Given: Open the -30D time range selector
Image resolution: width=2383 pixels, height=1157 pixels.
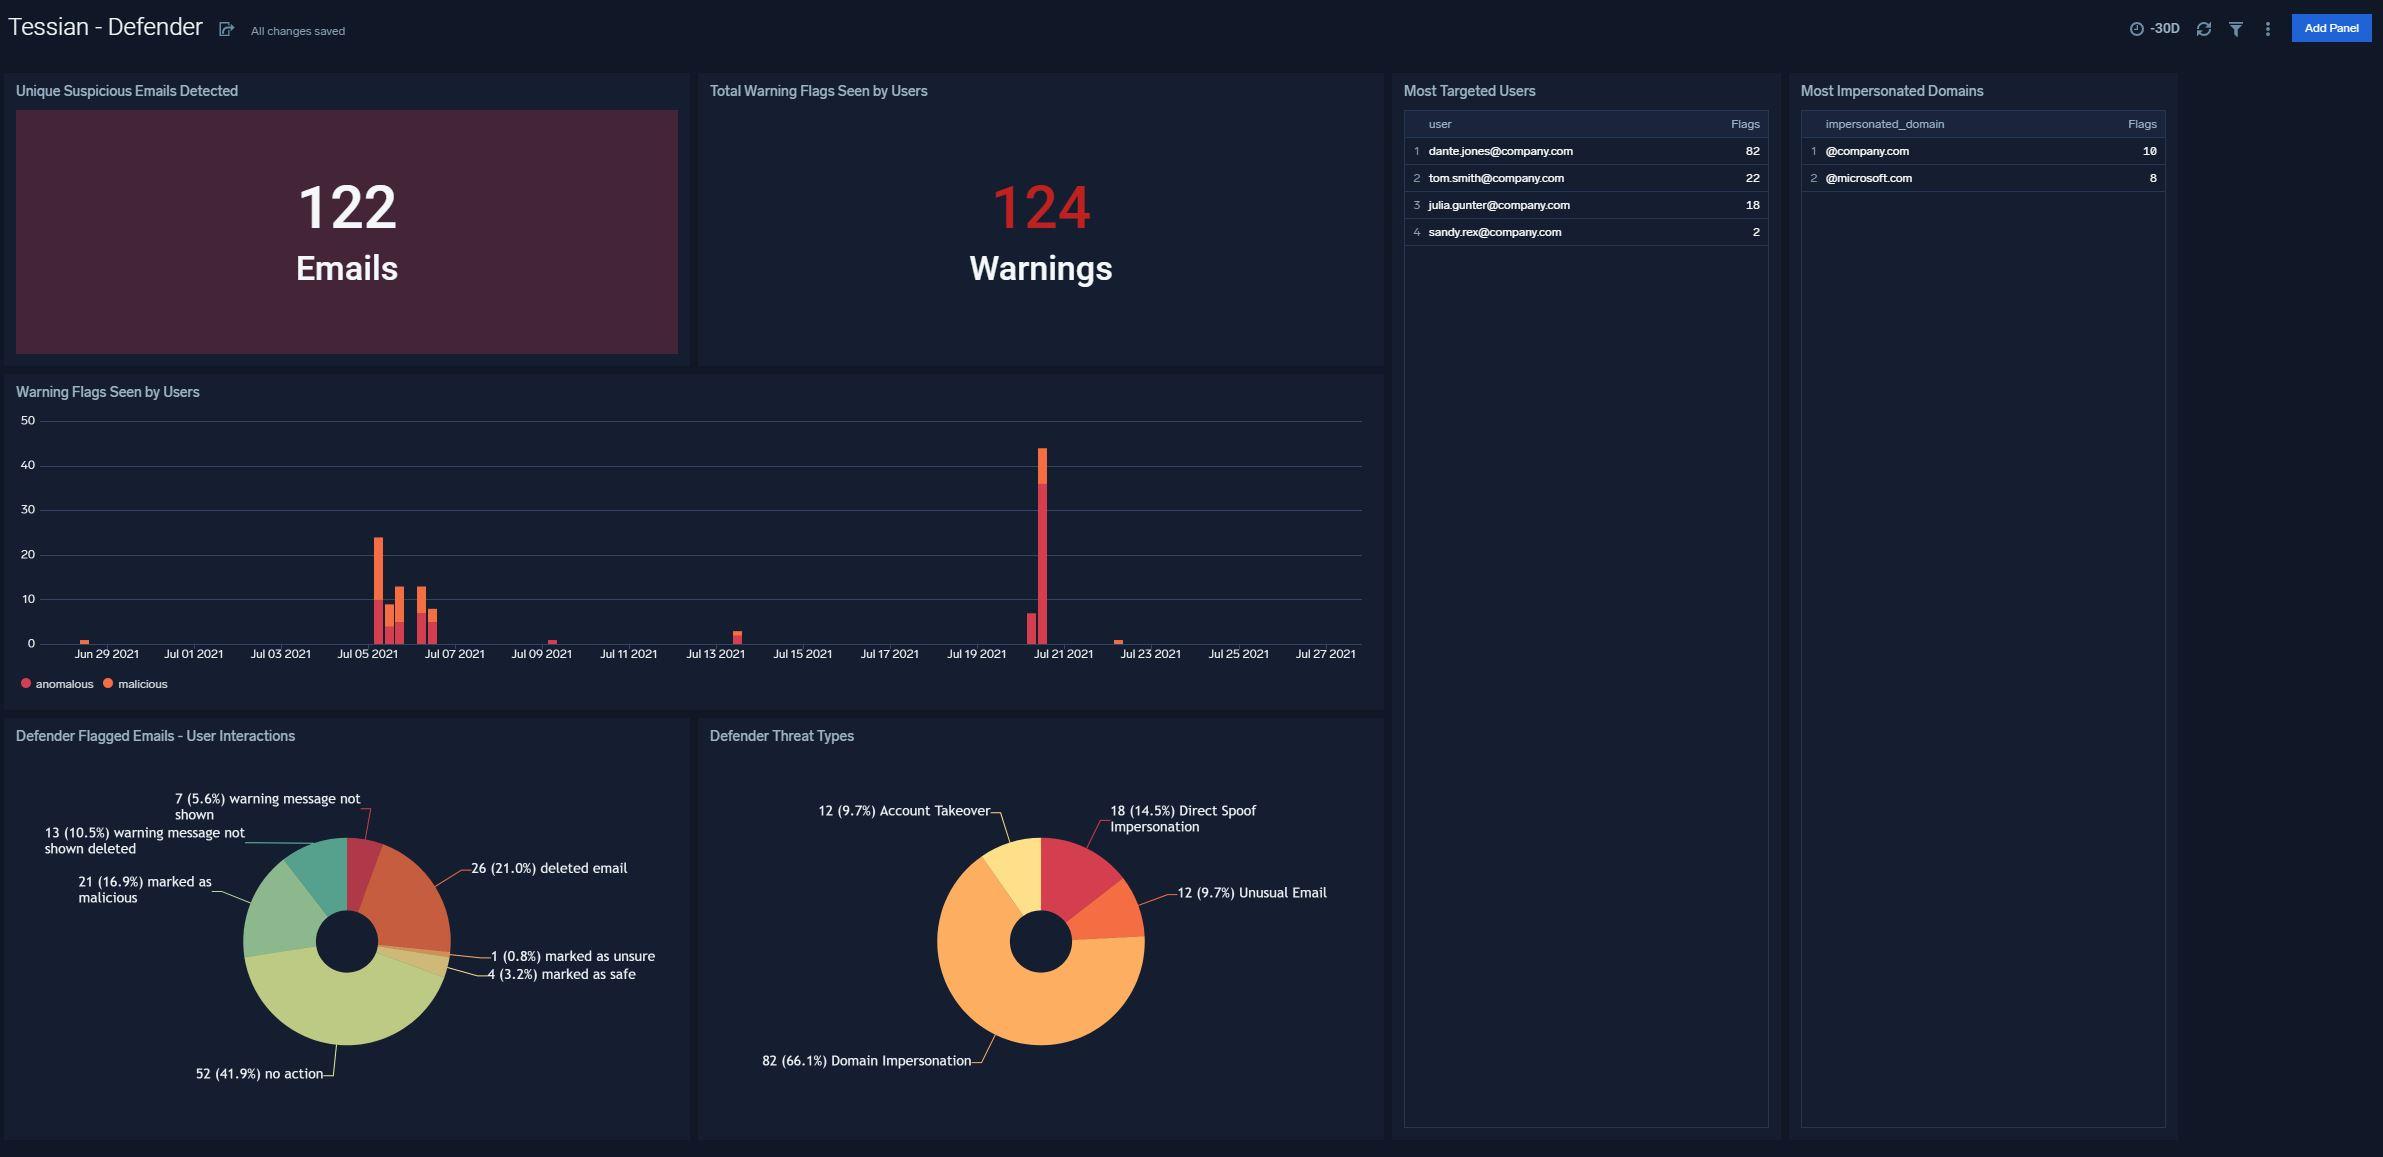Looking at the screenshot, I should pos(2165,29).
